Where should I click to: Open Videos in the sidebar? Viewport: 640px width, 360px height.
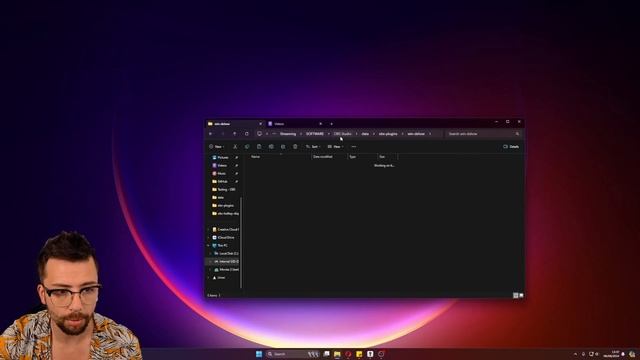tap(223, 165)
